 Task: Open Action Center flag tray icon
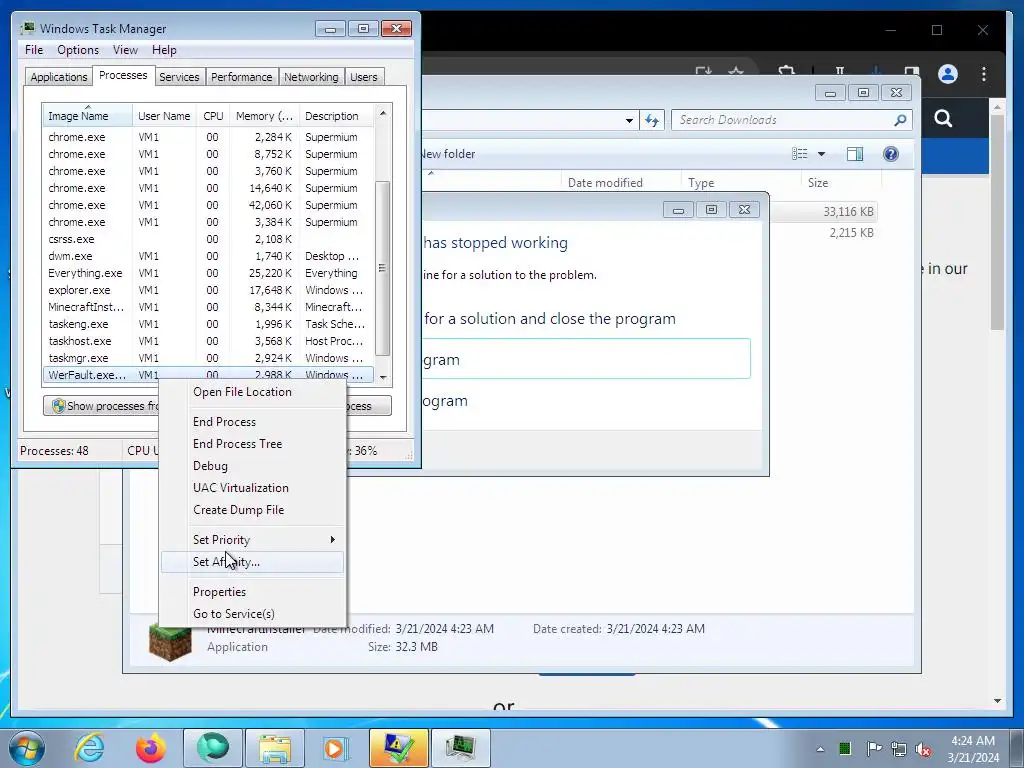873,748
